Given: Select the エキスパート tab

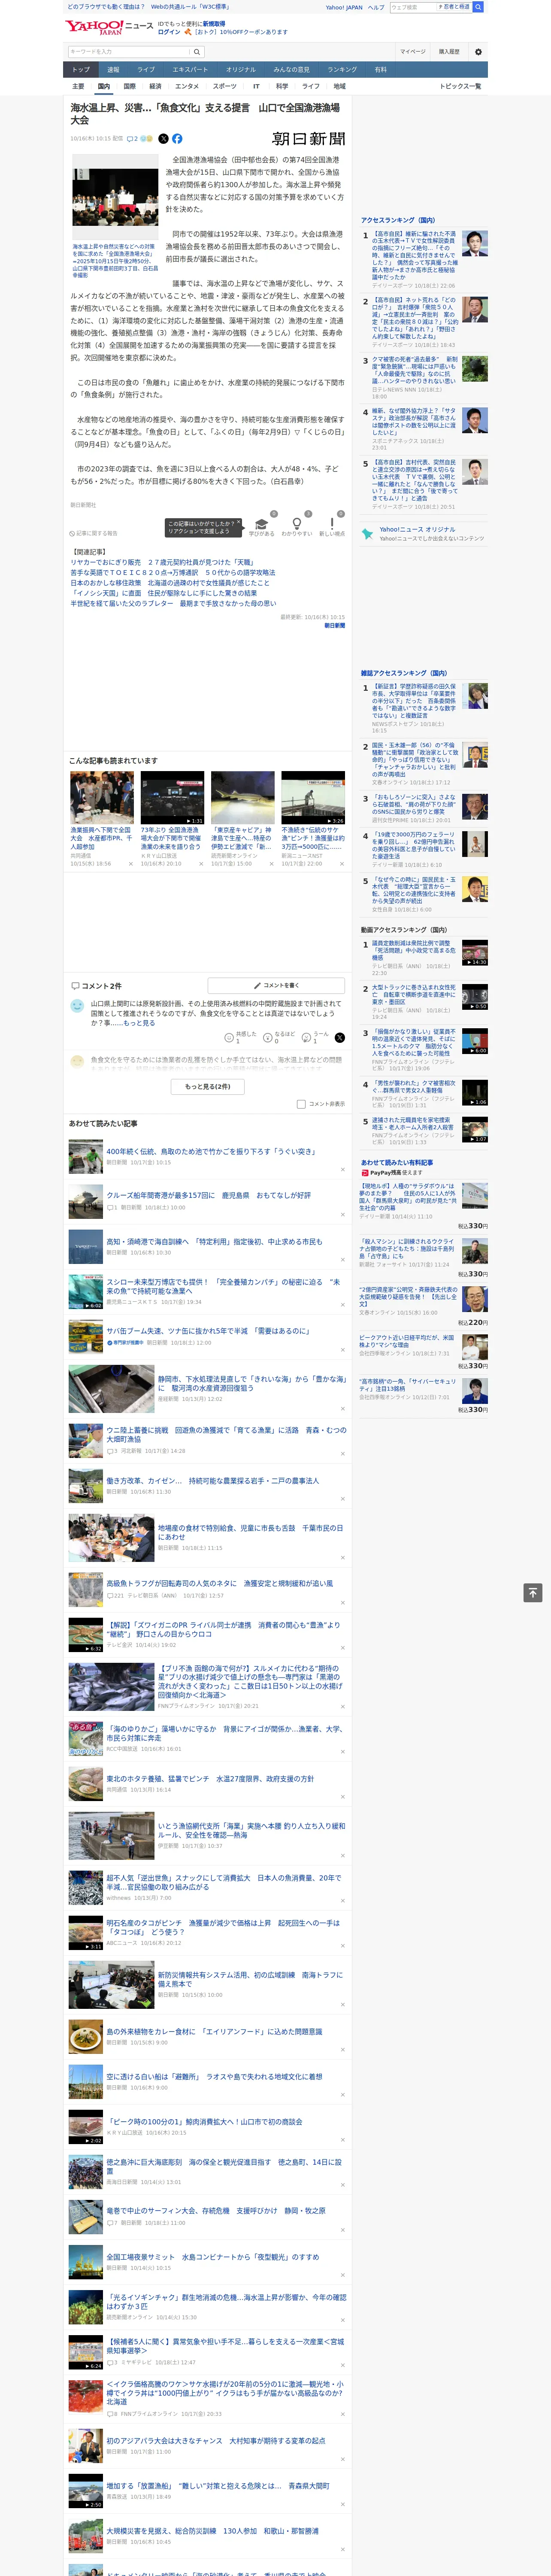Looking at the screenshot, I should (190, 70).
